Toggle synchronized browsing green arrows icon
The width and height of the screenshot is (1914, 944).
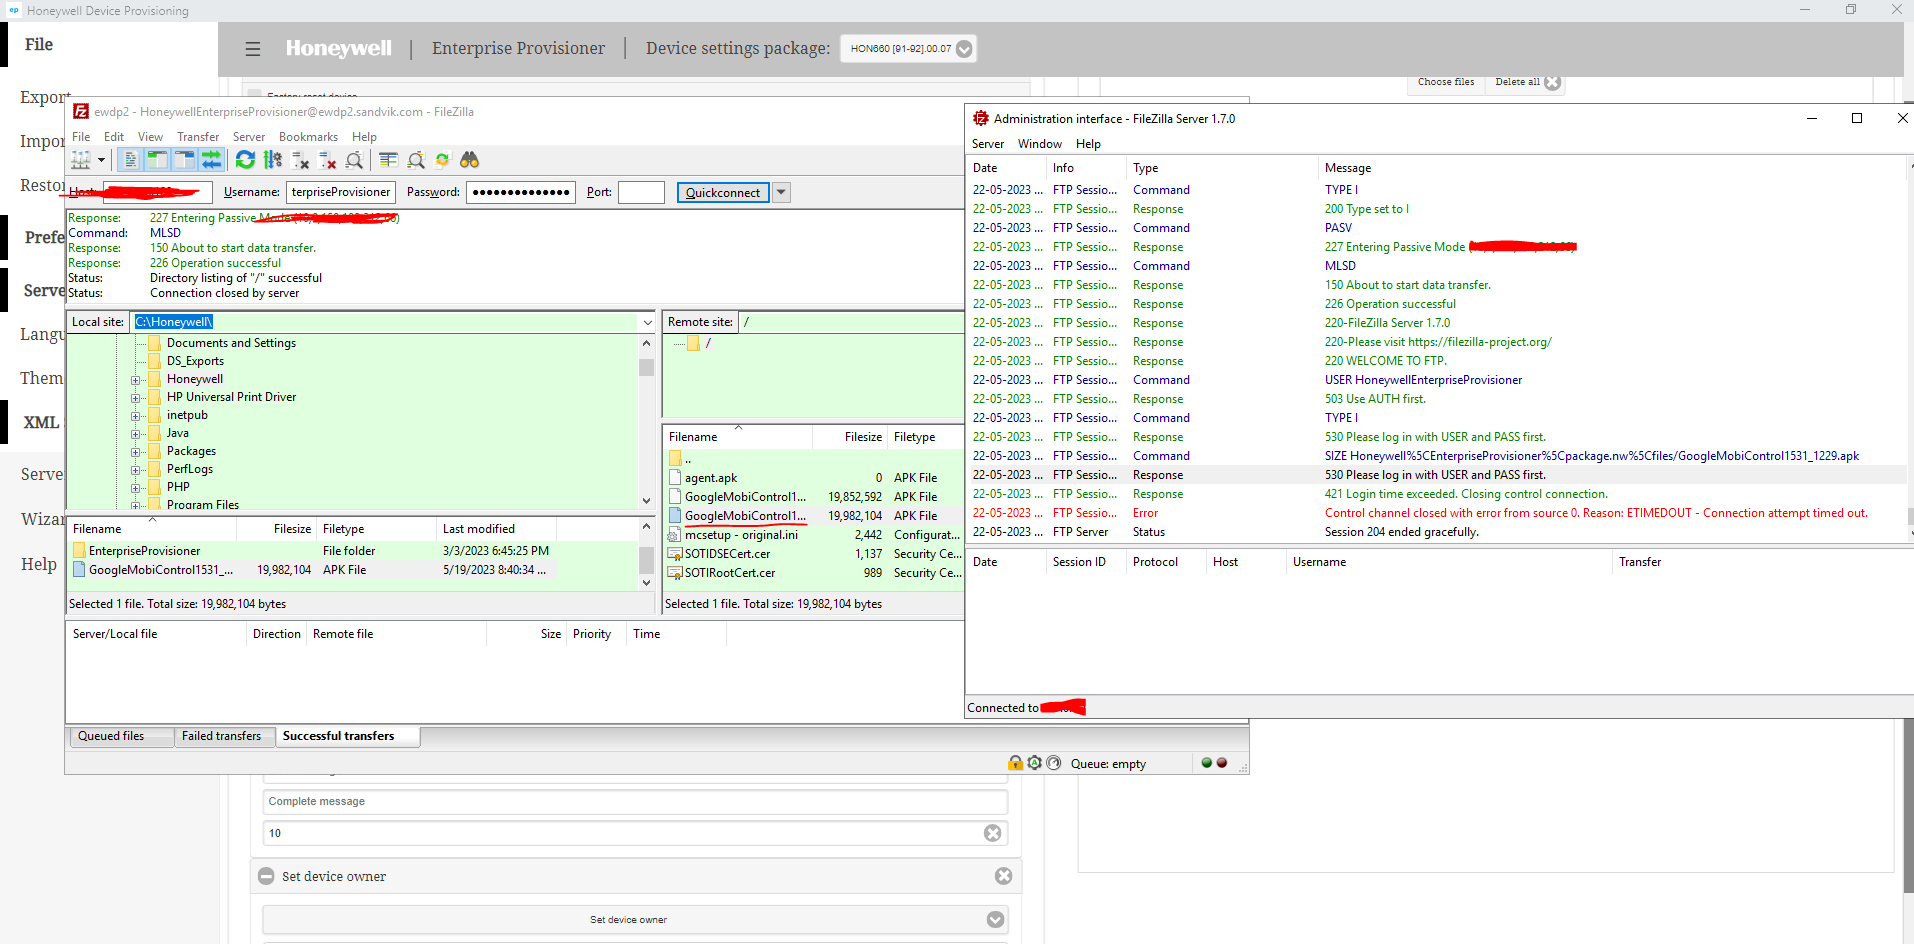442,160
